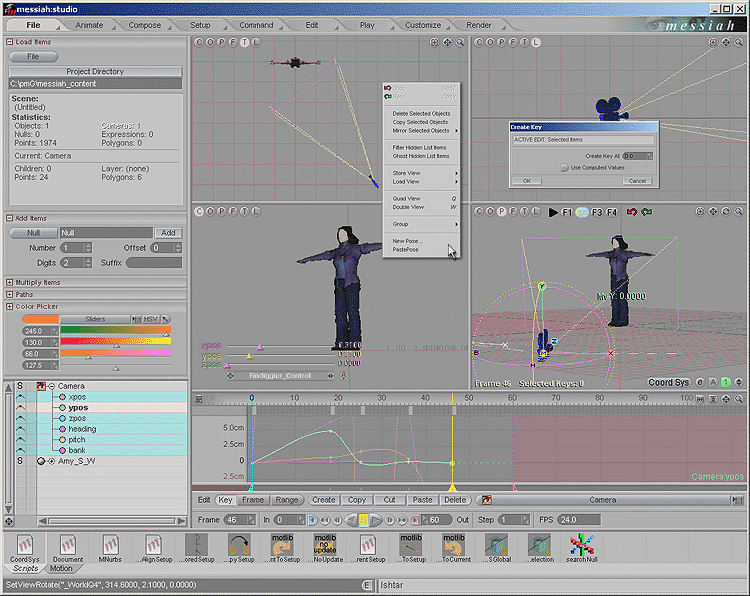Expand the Amy_S_W tree node

51,461
